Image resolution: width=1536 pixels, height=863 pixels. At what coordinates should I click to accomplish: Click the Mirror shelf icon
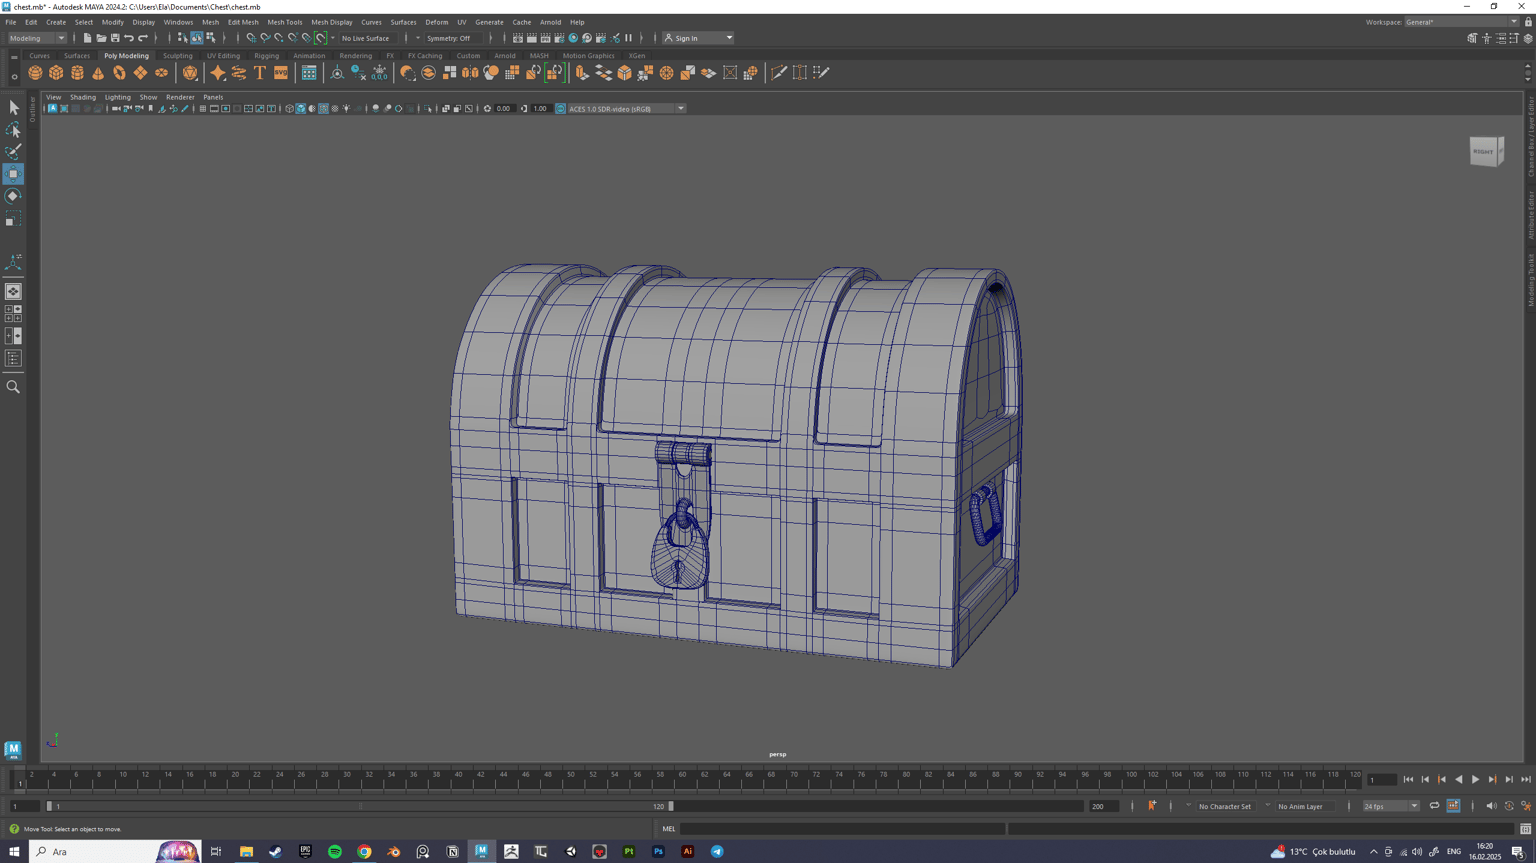470,73
